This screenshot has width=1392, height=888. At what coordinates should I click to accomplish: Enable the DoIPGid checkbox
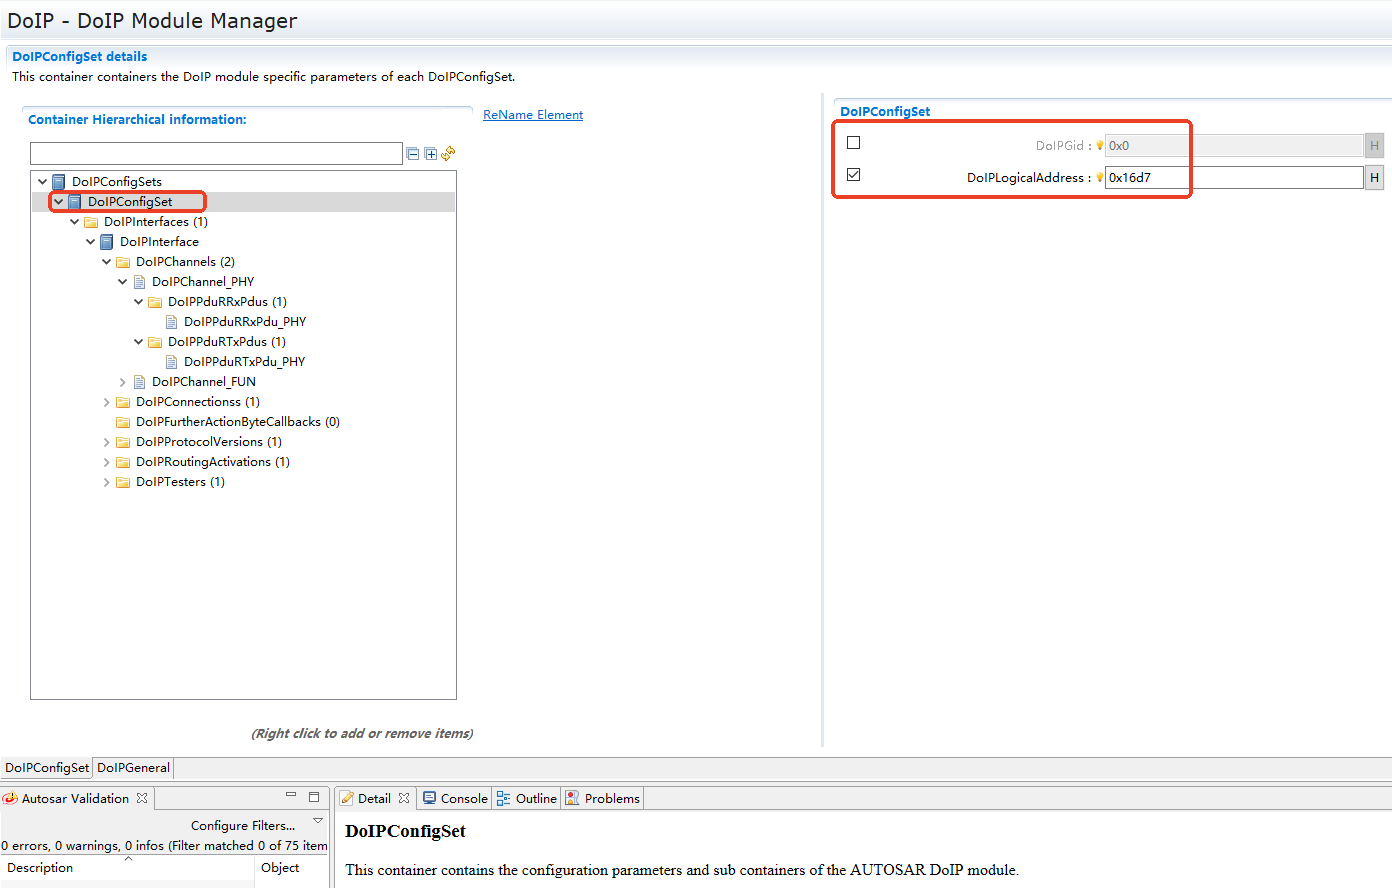point(853,143)
